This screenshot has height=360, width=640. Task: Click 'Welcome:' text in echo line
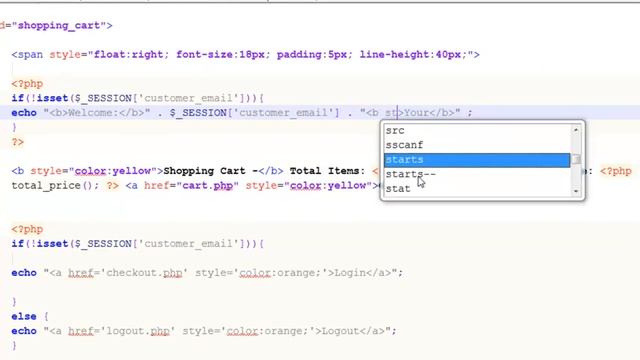click(93, 113)
